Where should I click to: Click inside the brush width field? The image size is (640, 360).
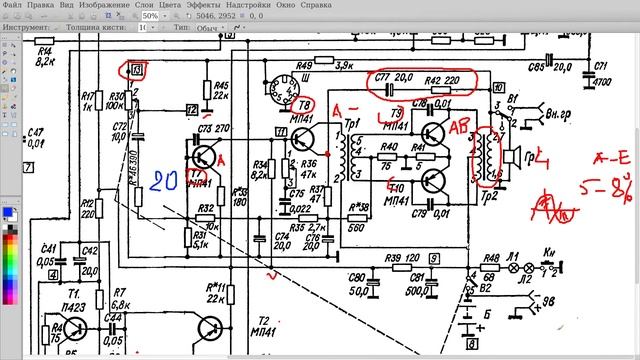click(x=143, y=27)
